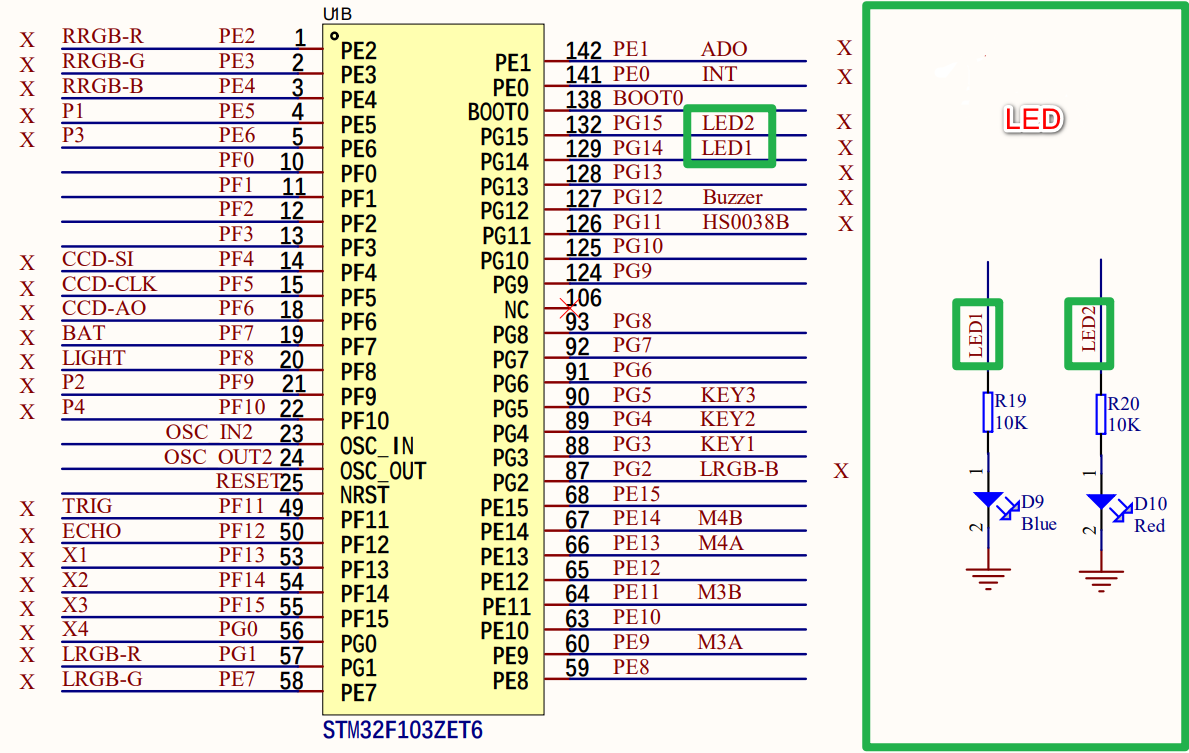Click the 10K value under R20
Viewport: 1189px width, 753px height.
point(1124,425)
